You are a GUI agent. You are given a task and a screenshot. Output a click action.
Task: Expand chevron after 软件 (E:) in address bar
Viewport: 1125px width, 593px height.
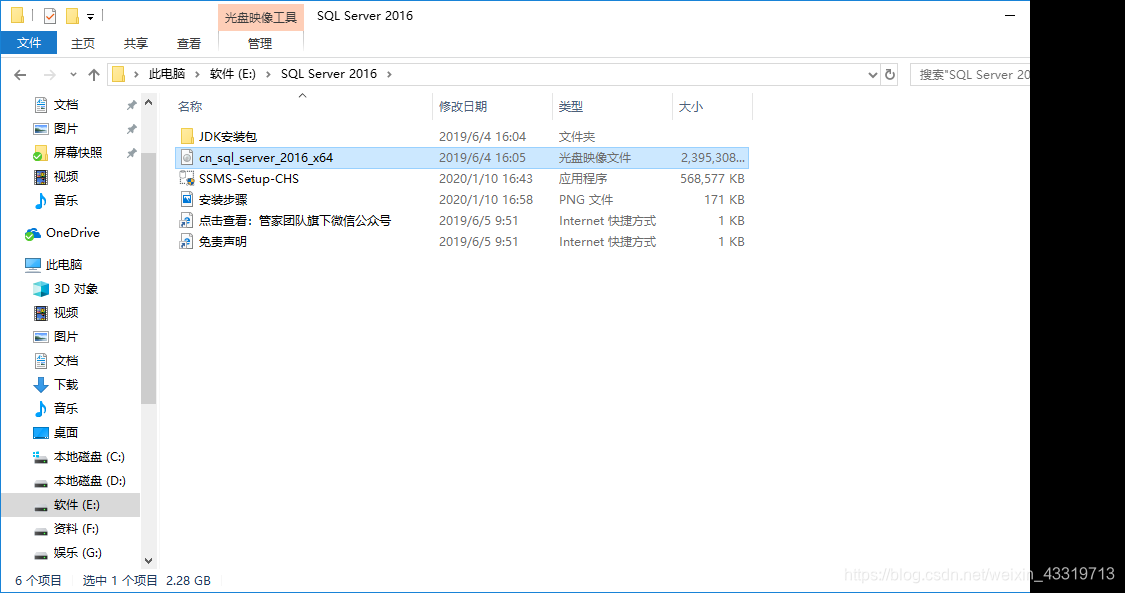(x=268, y=74)
